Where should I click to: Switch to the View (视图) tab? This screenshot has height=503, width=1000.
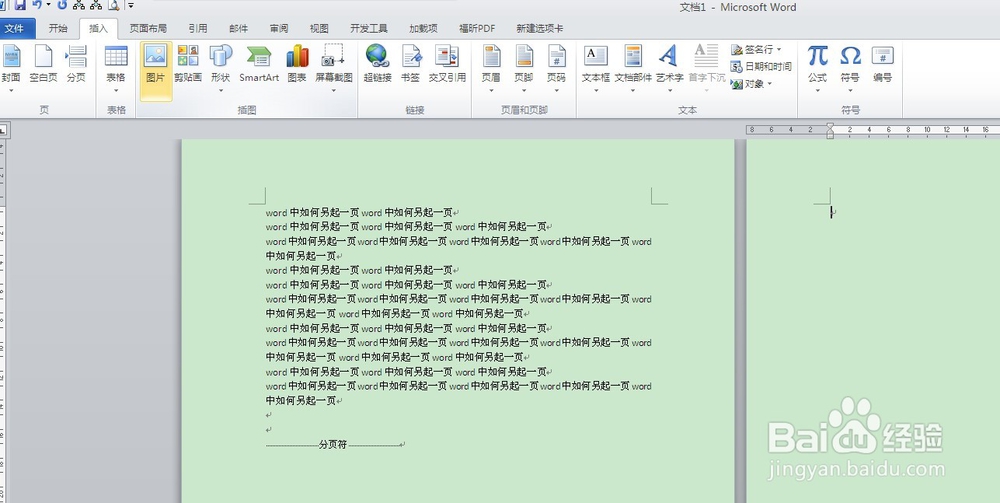pos(319,28)
